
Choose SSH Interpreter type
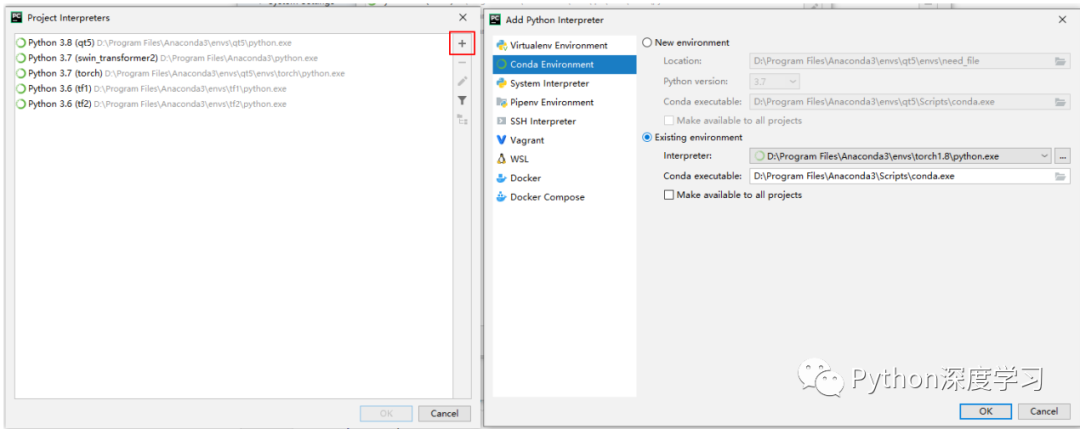pos(565,121)
